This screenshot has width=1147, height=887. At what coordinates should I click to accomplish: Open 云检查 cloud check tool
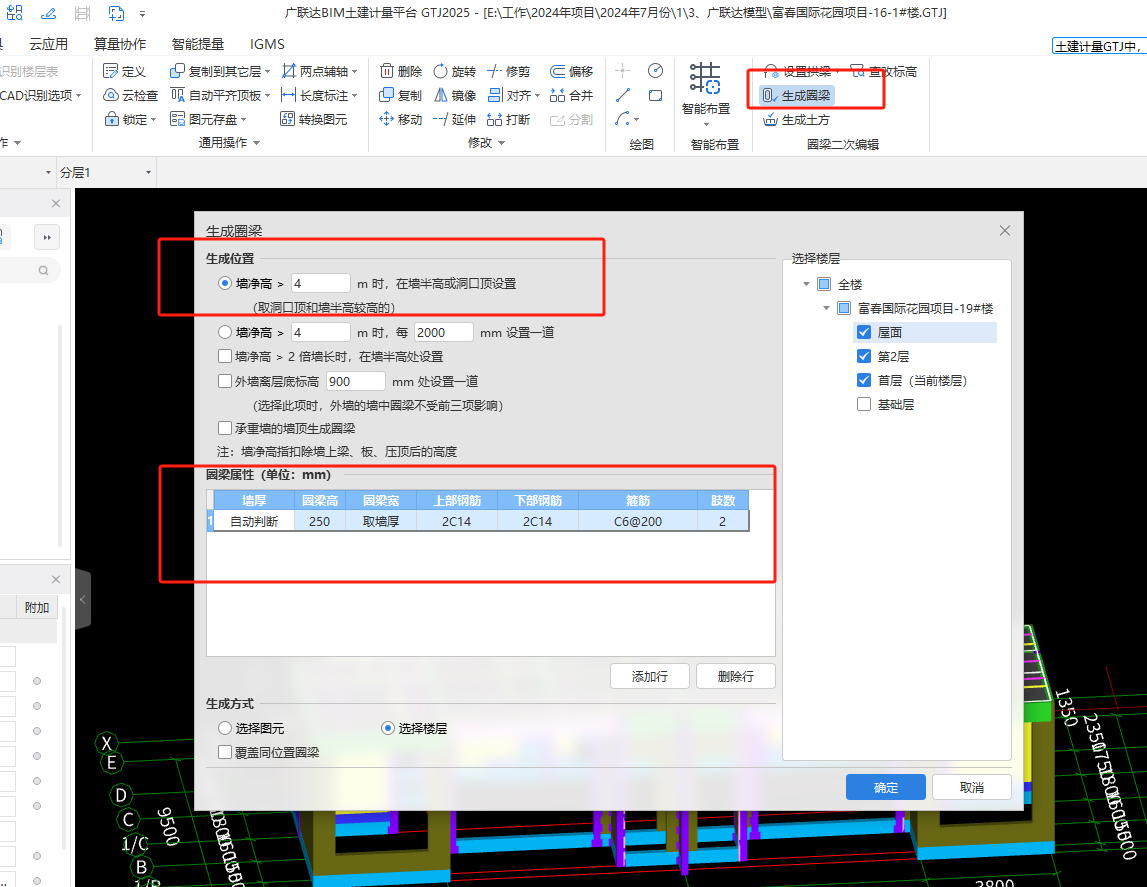[131, 95]
